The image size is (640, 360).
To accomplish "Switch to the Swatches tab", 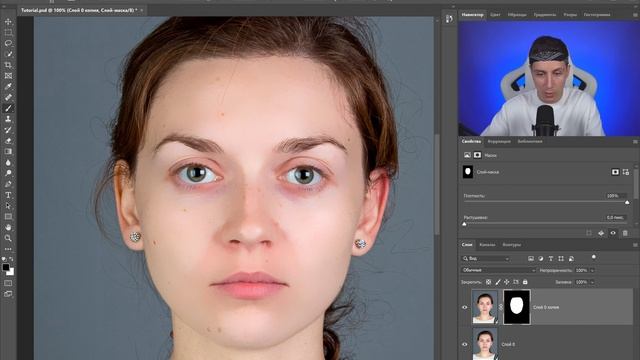I will (517, 15).
